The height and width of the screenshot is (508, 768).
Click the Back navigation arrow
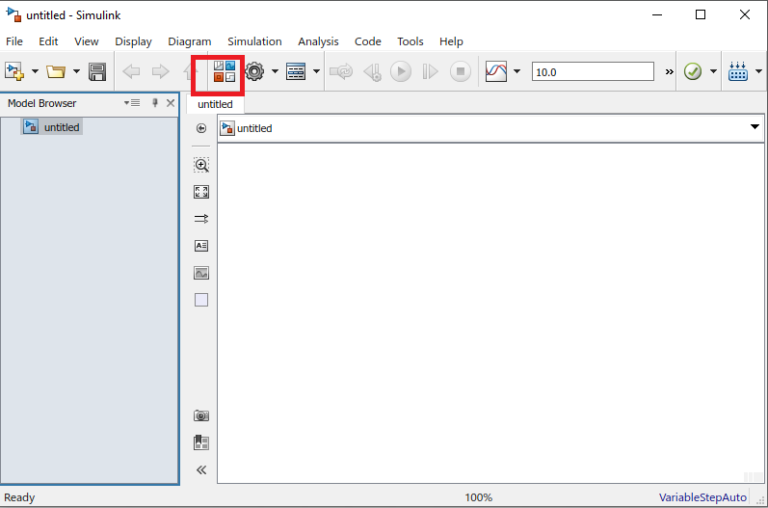(131, 72)
